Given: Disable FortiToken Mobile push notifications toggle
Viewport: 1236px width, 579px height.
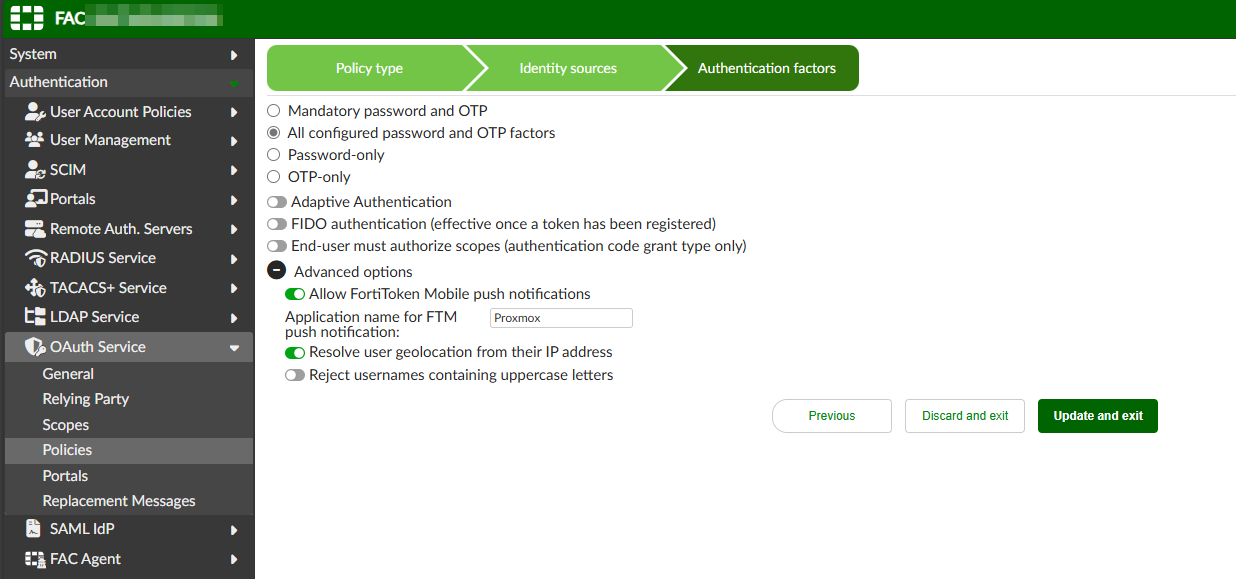Looking at the screenshot, I should click(x=295, y=294).
